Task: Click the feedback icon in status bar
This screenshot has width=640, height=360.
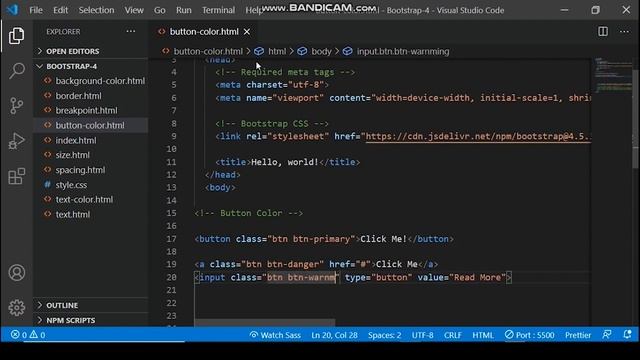Action: [607, 335]
